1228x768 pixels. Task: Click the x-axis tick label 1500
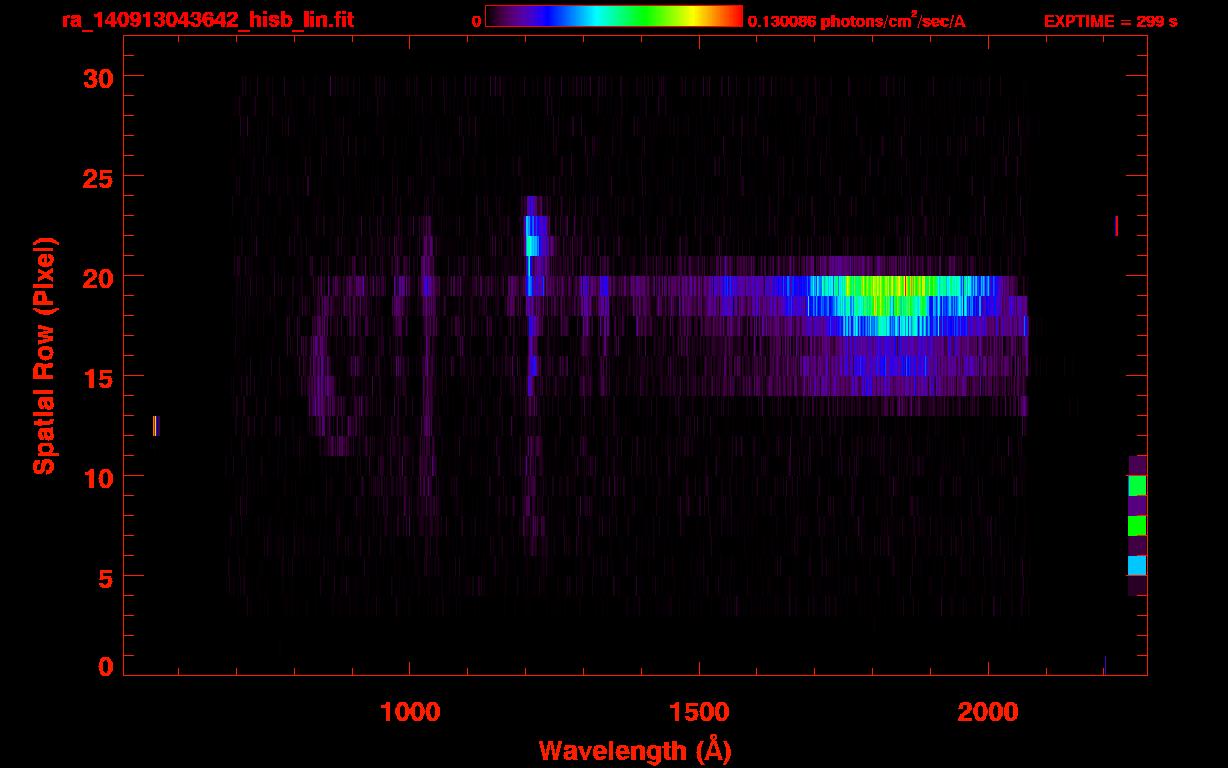699,712
